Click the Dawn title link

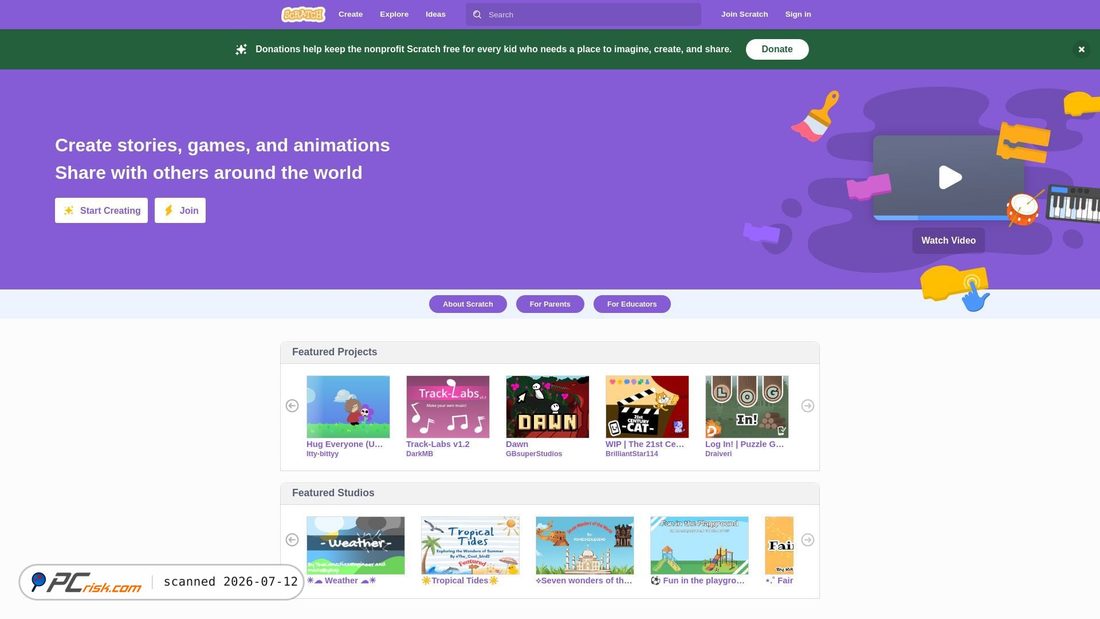pyautogui.click(x=517, y=444)
